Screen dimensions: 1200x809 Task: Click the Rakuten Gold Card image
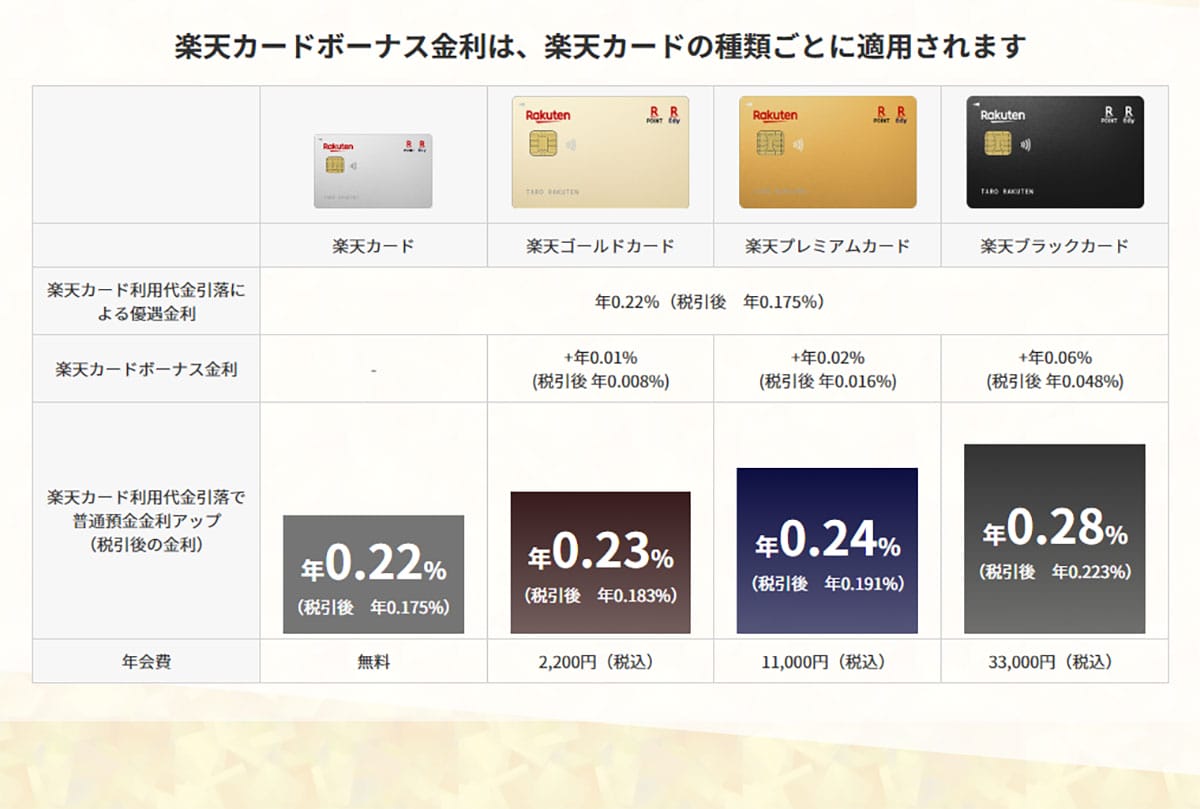600,152
